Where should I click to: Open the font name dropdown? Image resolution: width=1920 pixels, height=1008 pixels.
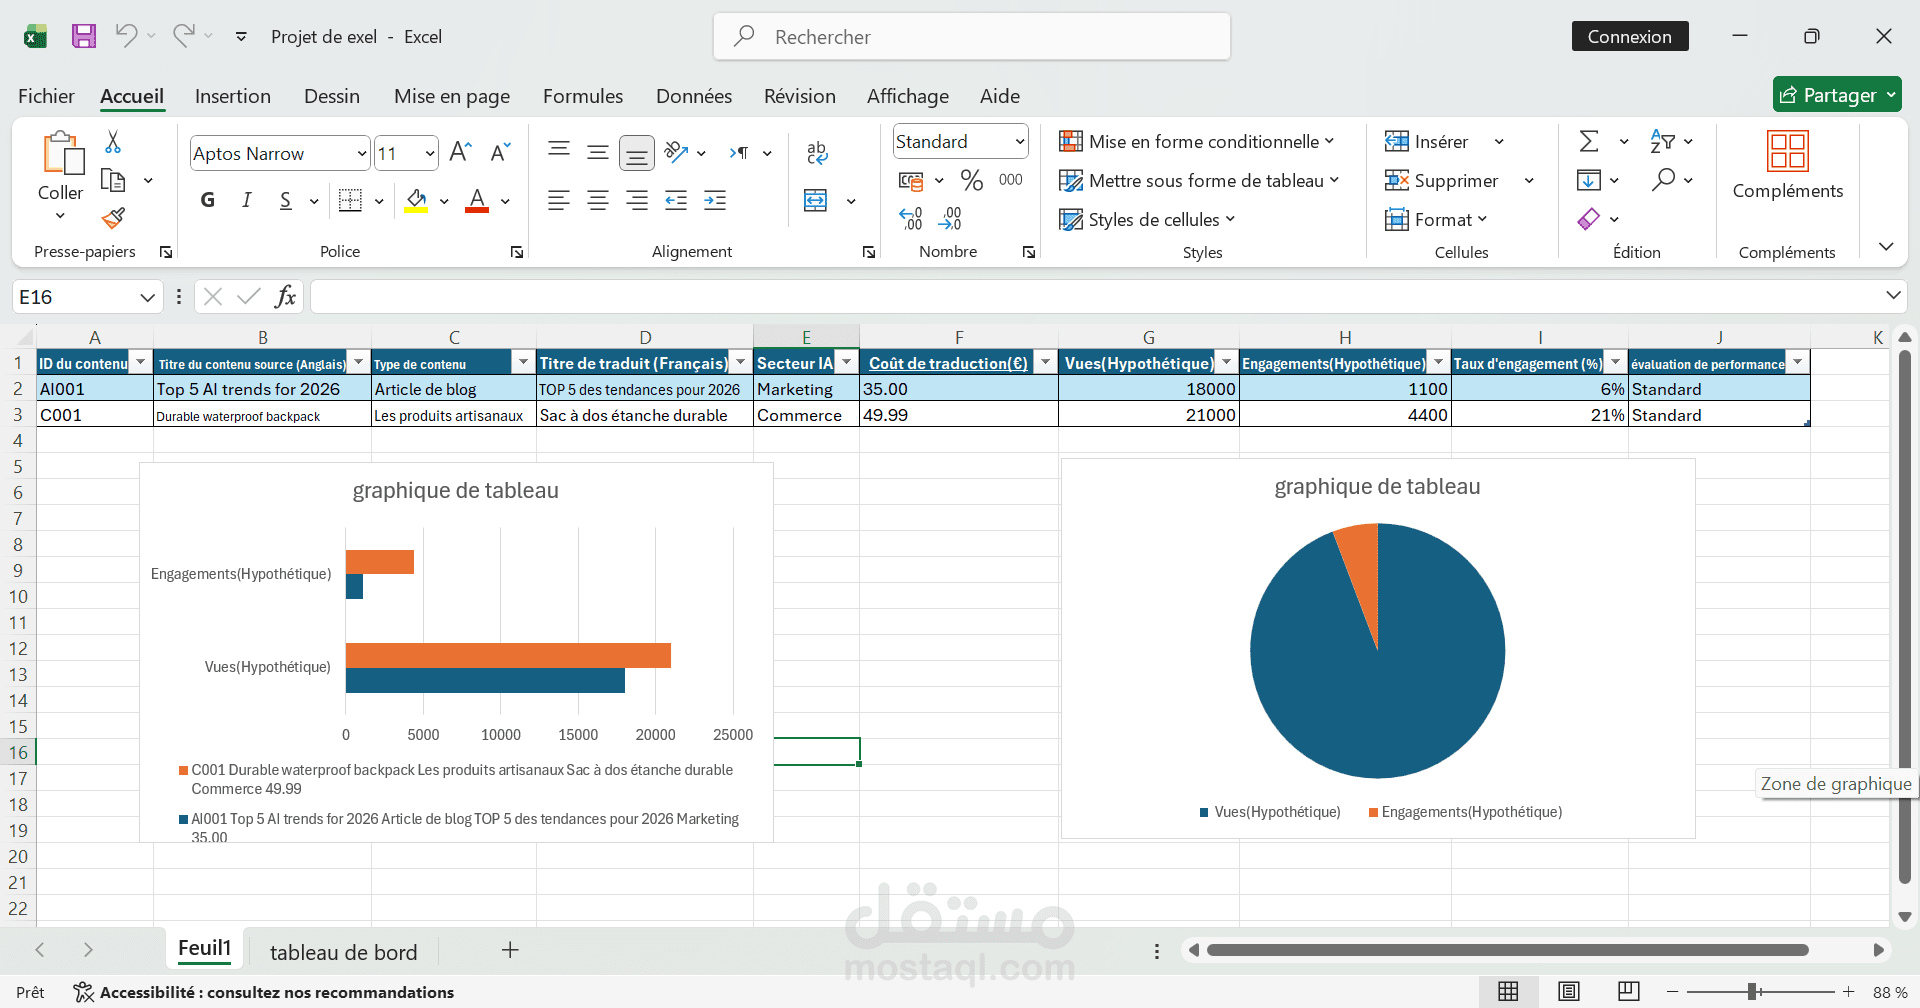[x=362, y=153]
